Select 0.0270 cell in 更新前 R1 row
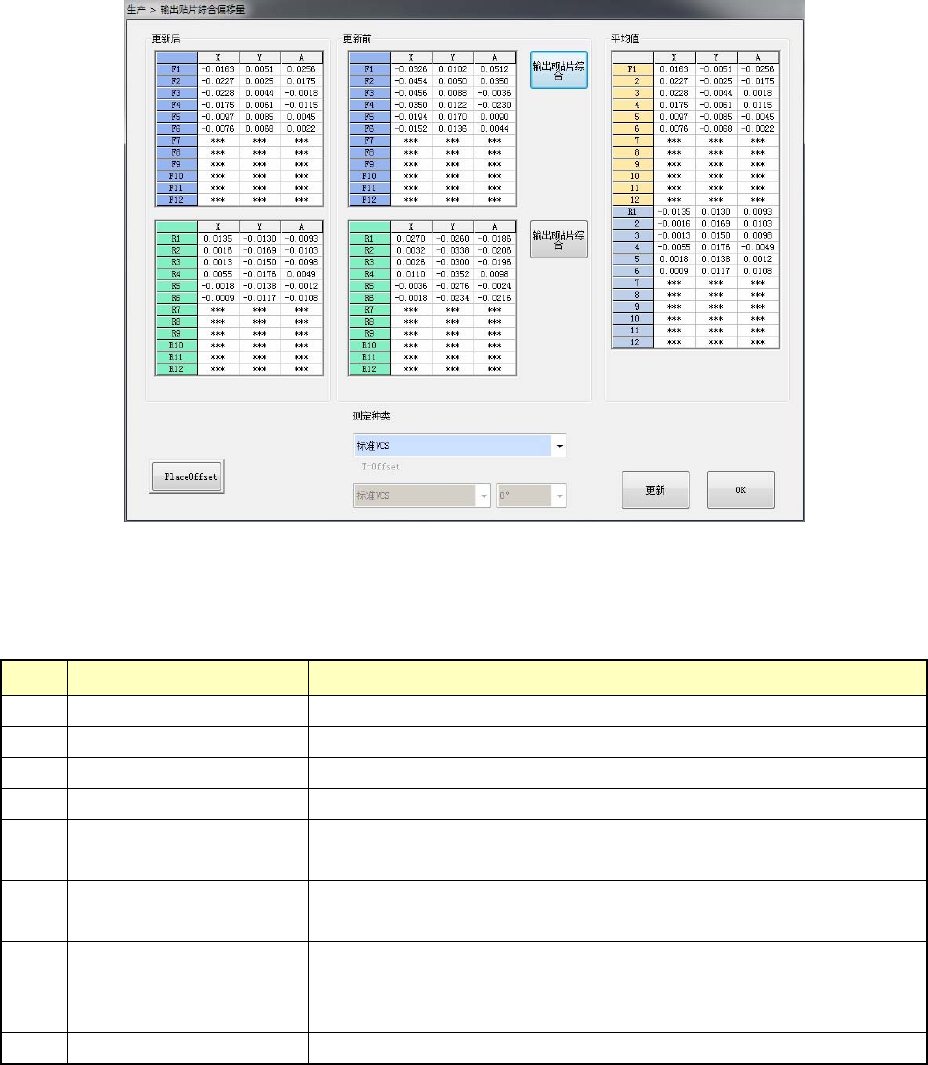Viewport: 928px width, 1065px height. (411, 239)
